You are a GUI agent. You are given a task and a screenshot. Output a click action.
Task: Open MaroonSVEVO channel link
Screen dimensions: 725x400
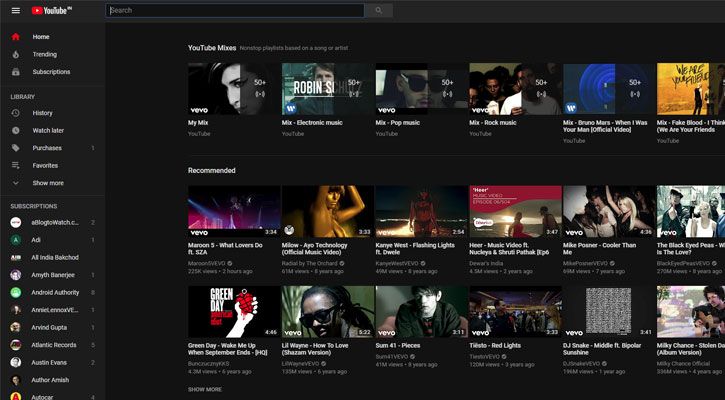(207, 263)
